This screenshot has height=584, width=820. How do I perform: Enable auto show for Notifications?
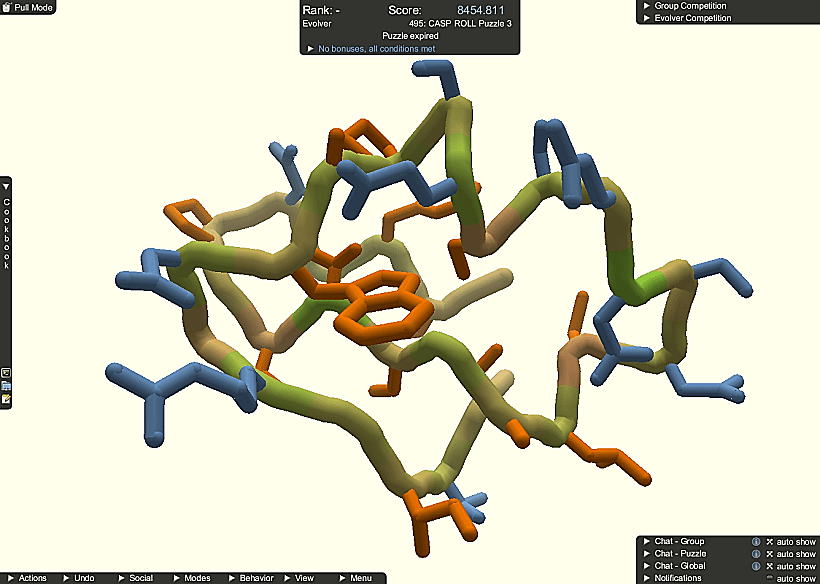click(769, 578)
